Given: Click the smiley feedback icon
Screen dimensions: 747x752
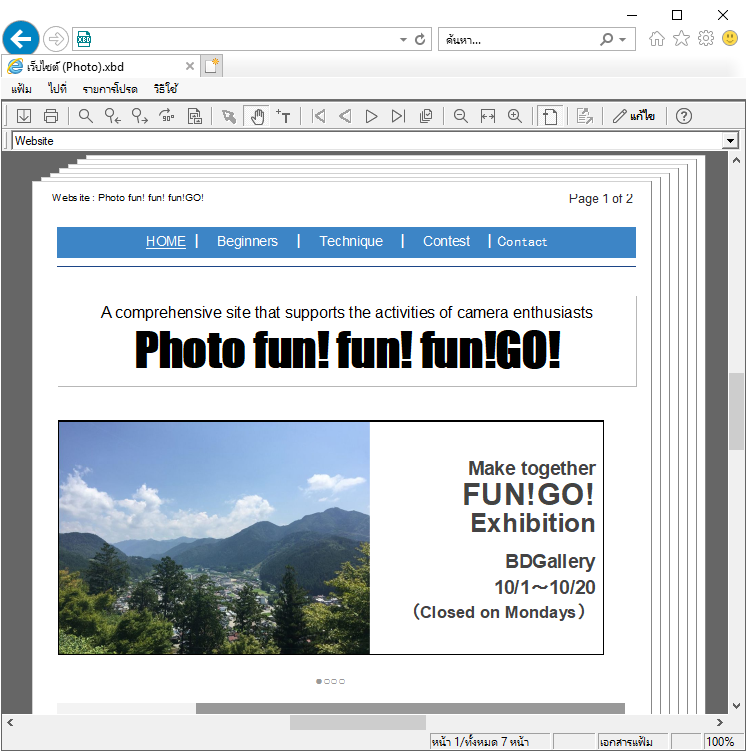Looking at the screenshot, I should (x=730, y=38).
